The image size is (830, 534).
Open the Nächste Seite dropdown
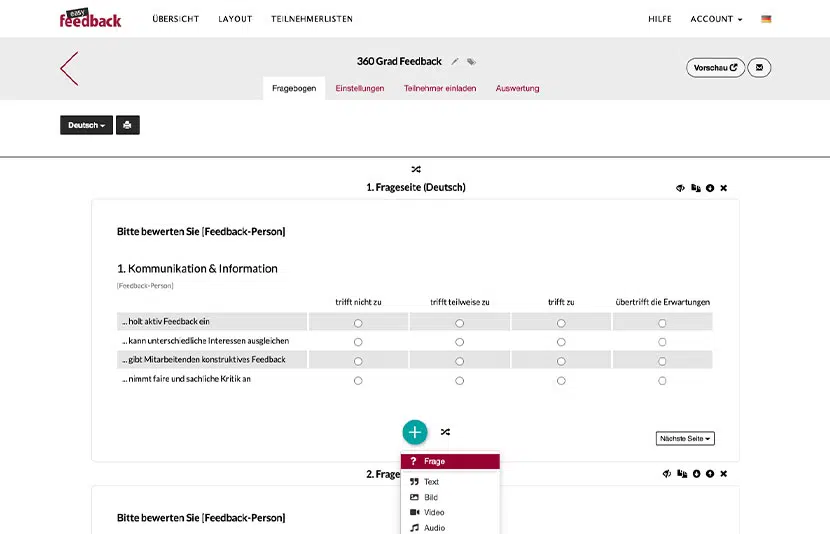pos(685,438)
